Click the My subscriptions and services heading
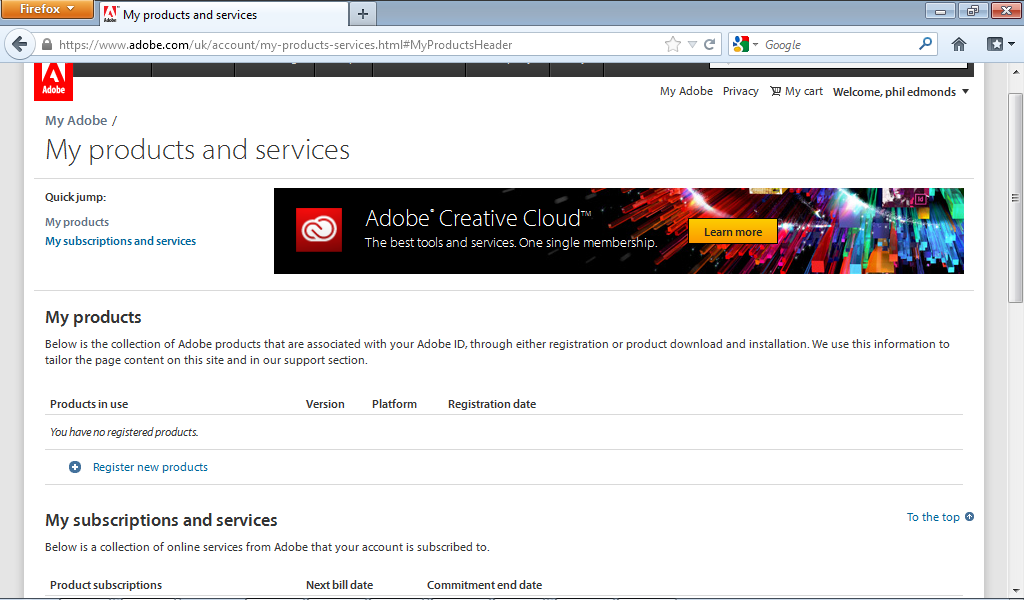Image resolution: width=1024 pixels, height=600 pixels. point(161,520)
